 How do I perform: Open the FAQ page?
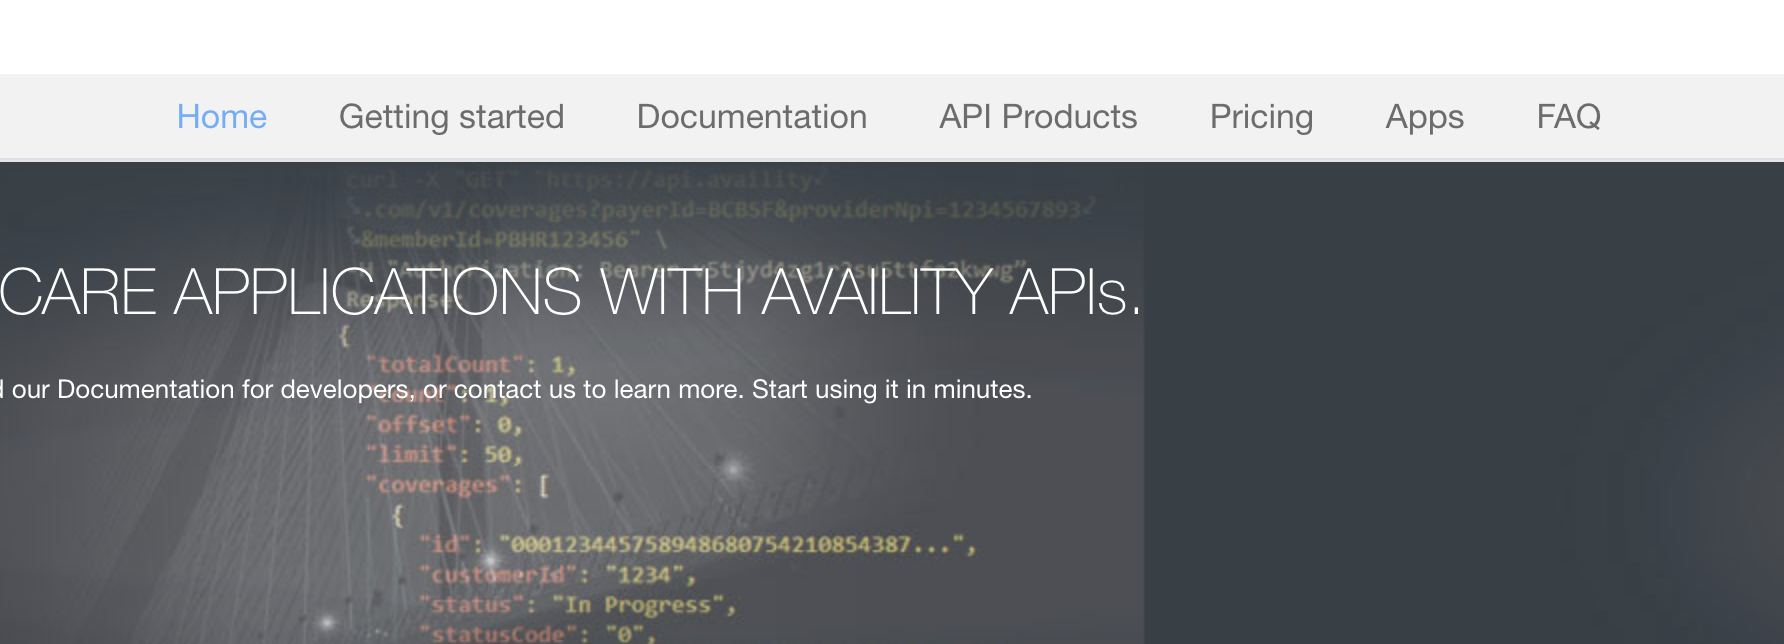click(1568, 117)
